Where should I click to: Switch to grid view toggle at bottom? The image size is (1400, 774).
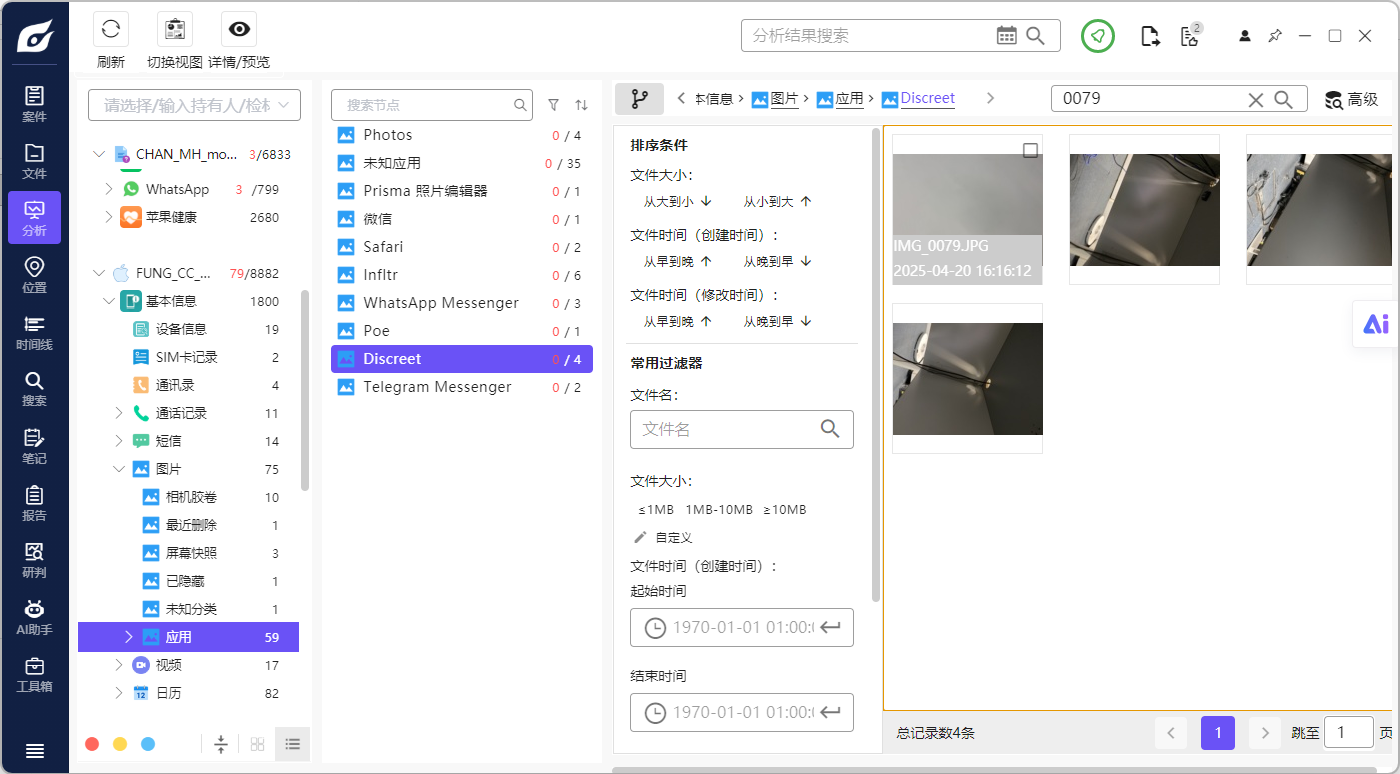tap(257, 744)
